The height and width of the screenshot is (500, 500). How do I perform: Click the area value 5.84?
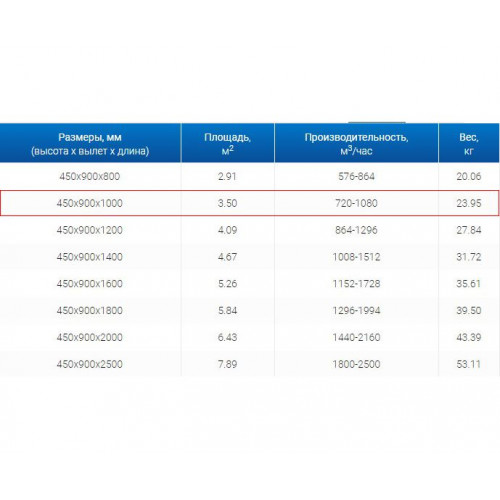point(227,310)
